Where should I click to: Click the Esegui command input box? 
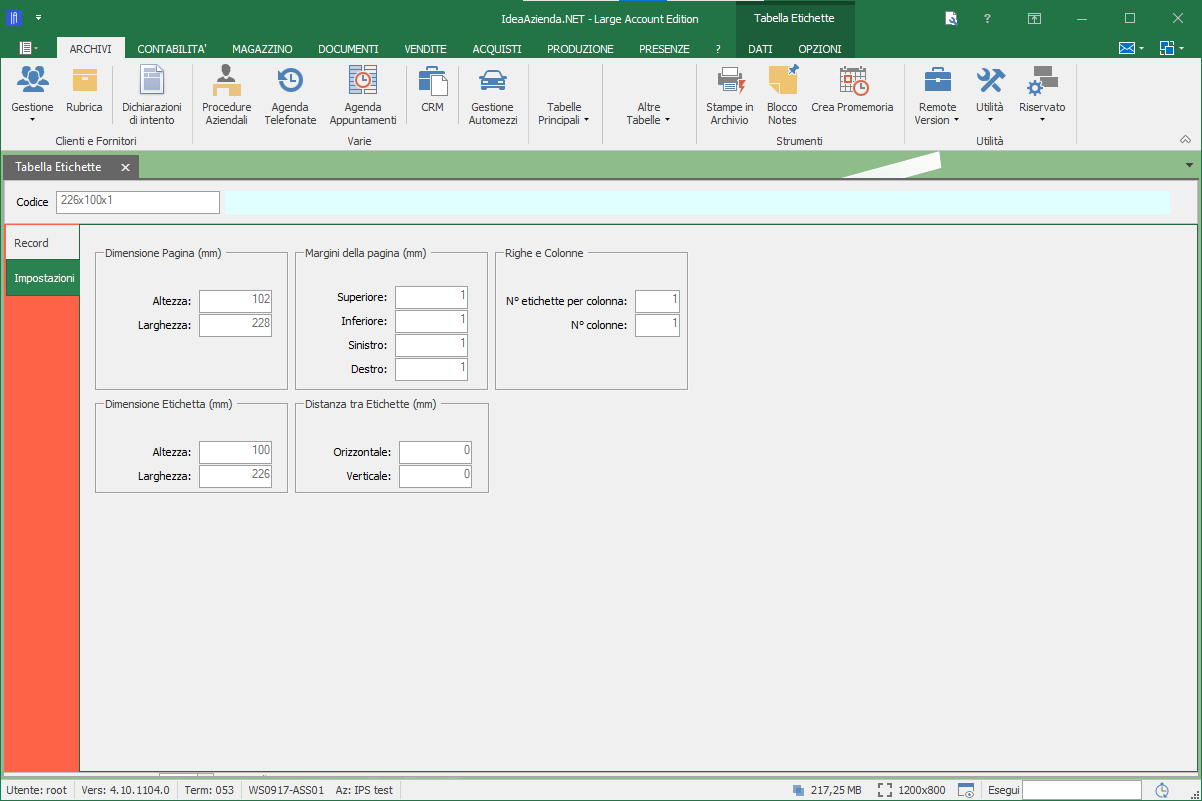click(1081, 790)
